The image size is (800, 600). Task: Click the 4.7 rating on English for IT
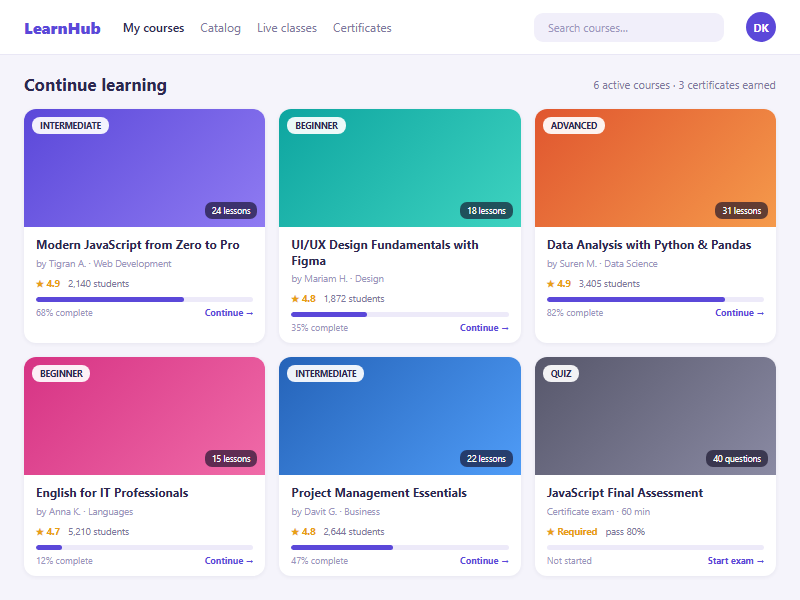(48, 532)
